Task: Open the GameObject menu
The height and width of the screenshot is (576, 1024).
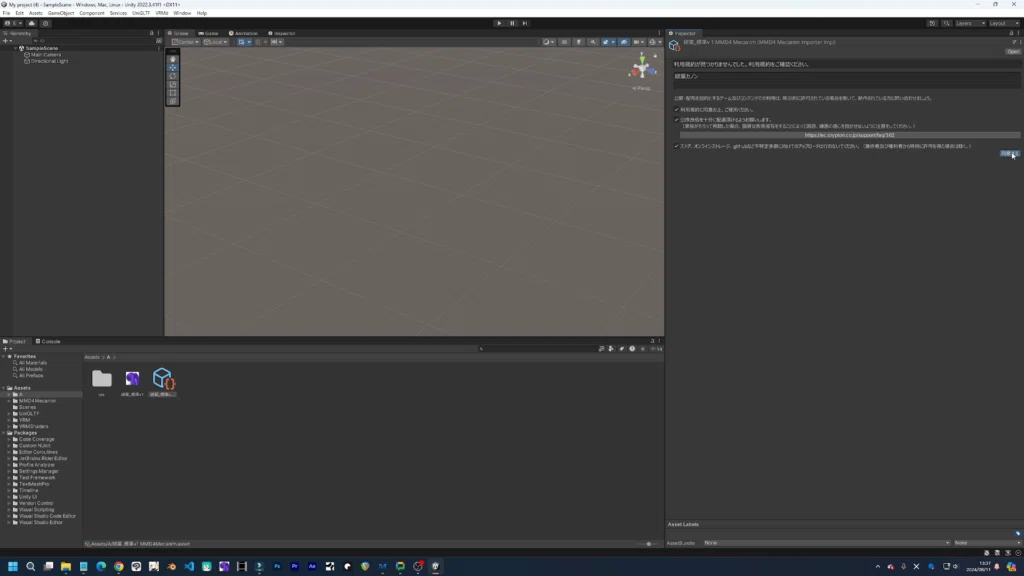Action: [61, 13]
